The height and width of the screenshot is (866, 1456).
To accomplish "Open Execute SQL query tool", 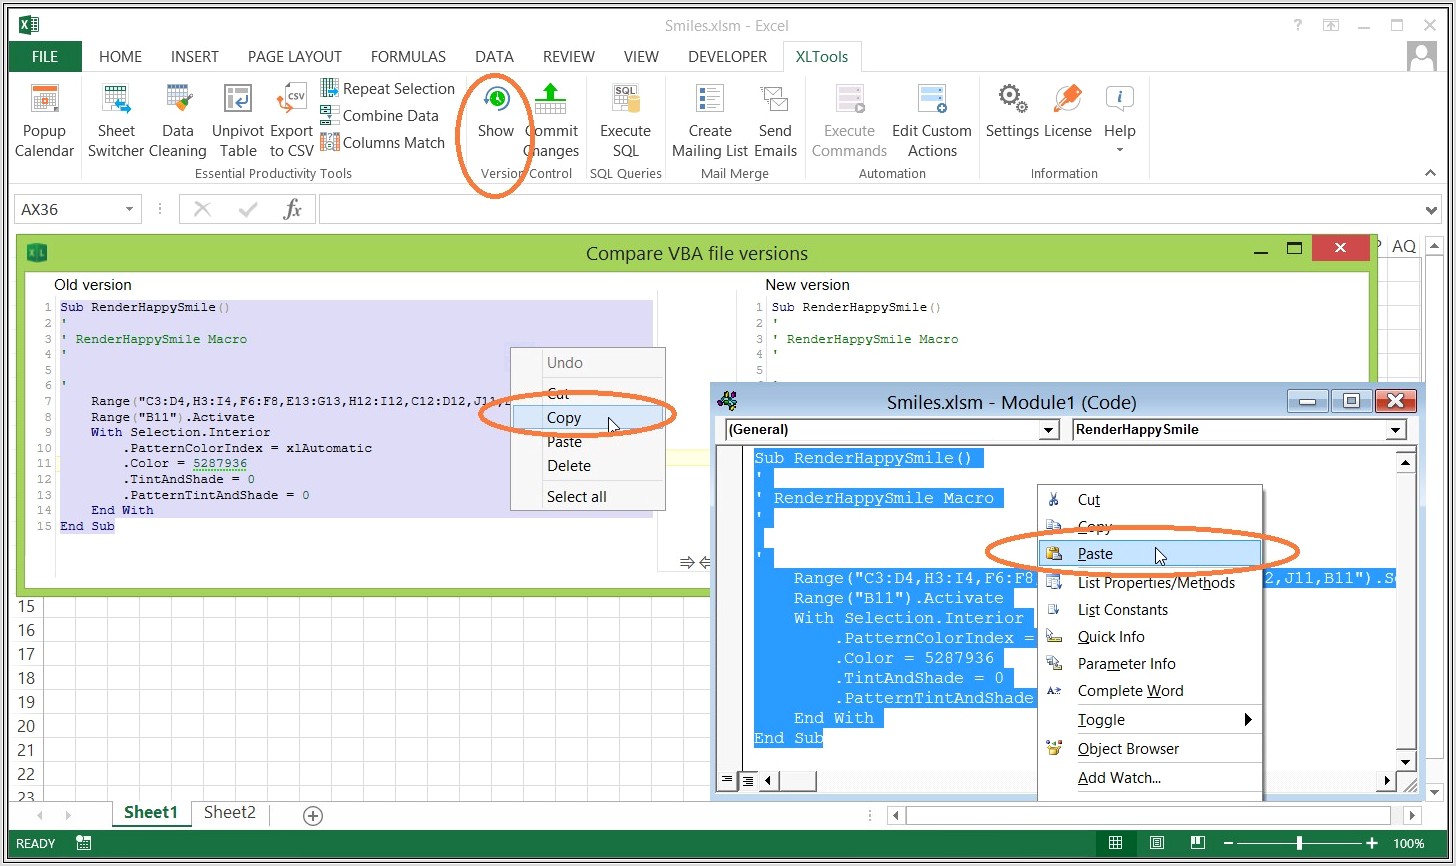I will (625, 121).
